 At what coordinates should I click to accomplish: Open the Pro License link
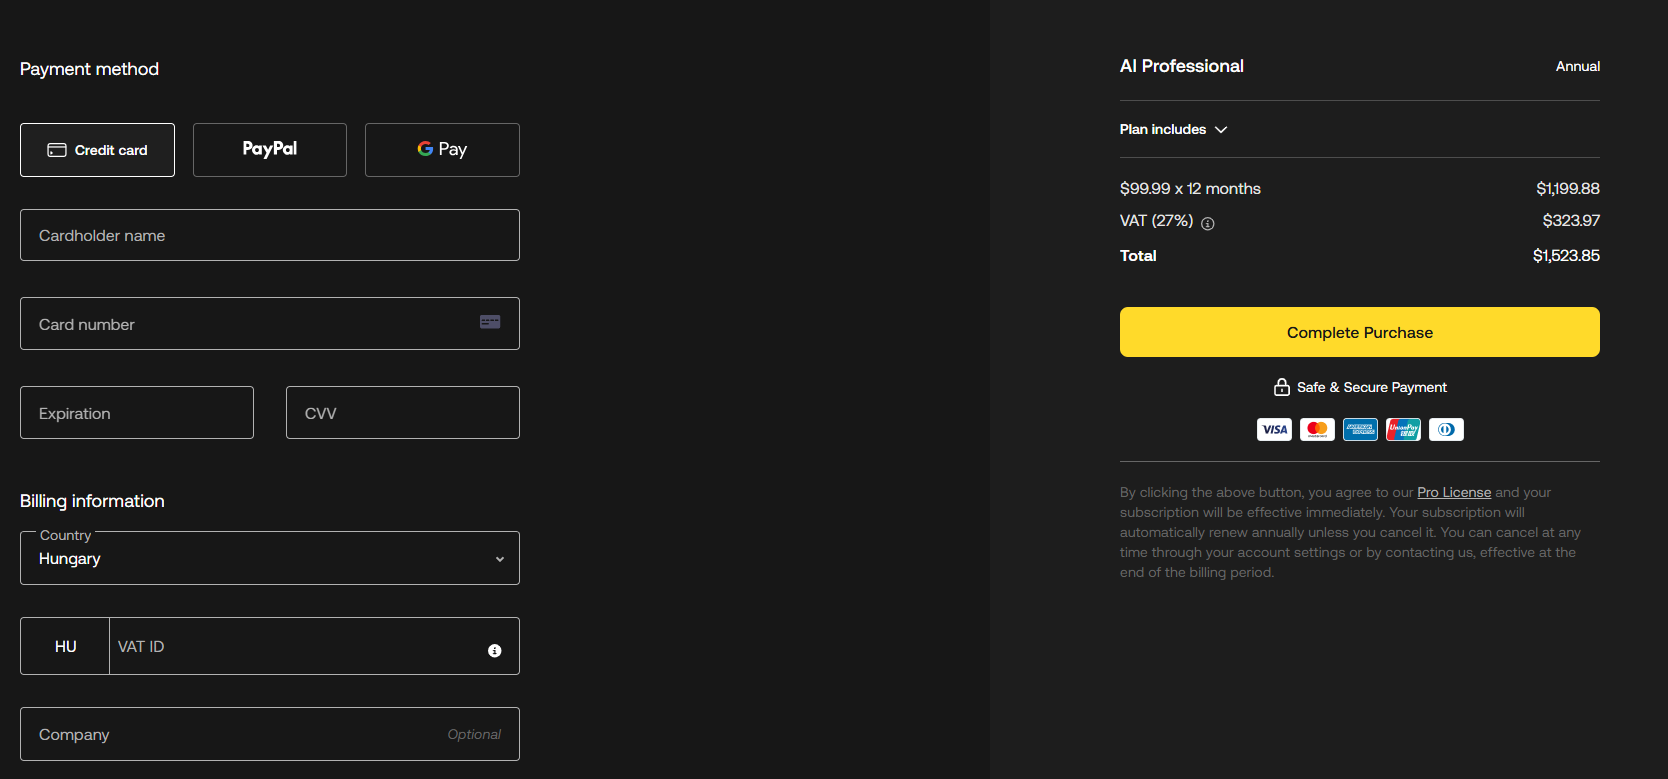(x=1453, y=493)
